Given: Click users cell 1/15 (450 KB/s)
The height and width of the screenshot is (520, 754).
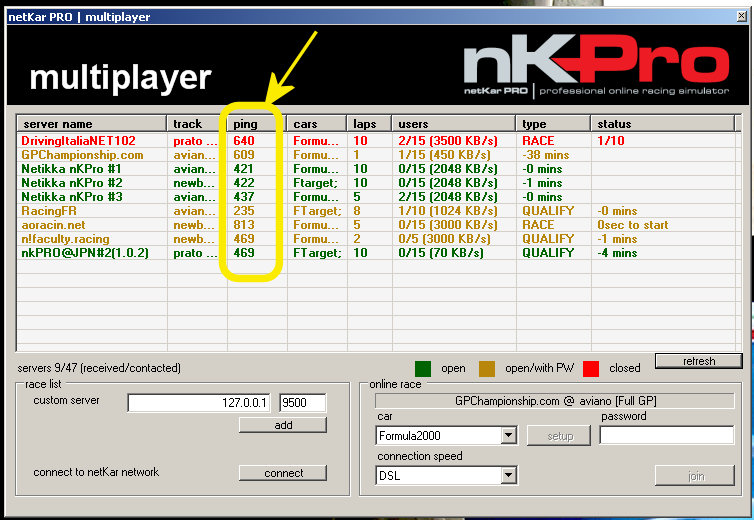Looking at the screenshot, I should (444, 155).
